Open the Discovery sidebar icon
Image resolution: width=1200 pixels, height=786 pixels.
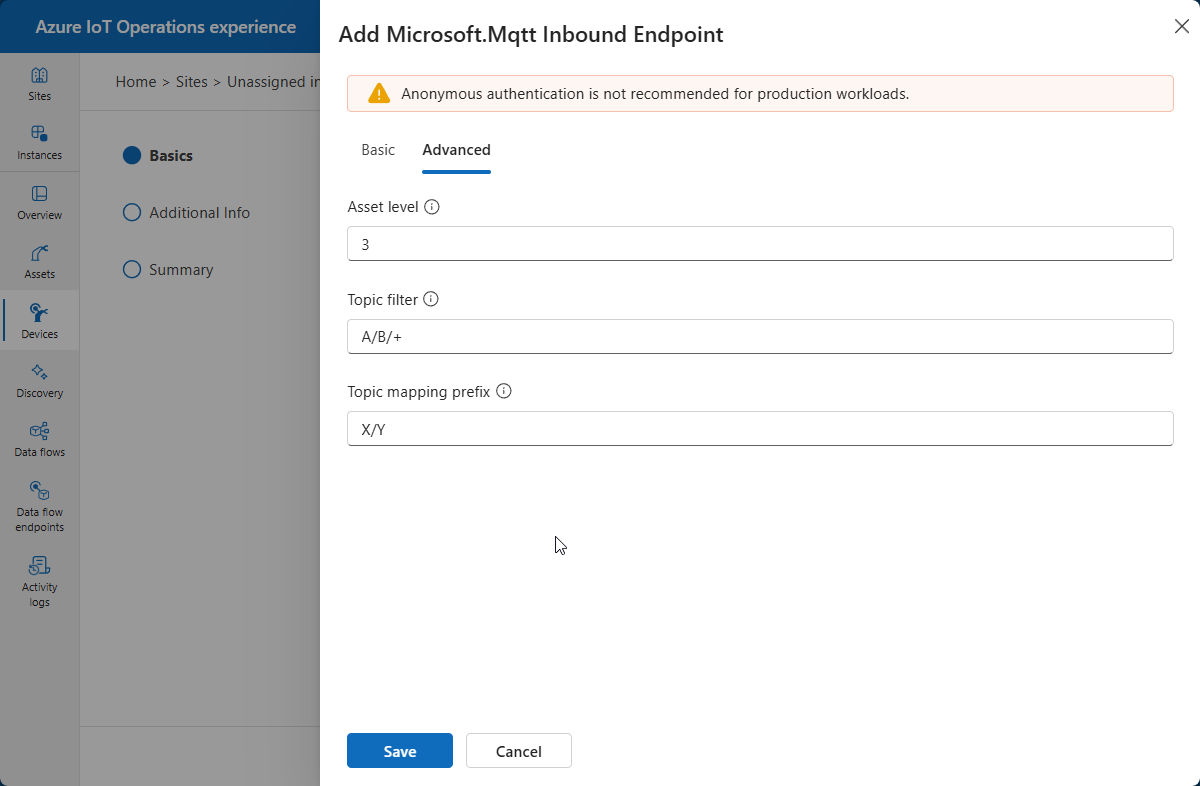(x=40, y=380)
